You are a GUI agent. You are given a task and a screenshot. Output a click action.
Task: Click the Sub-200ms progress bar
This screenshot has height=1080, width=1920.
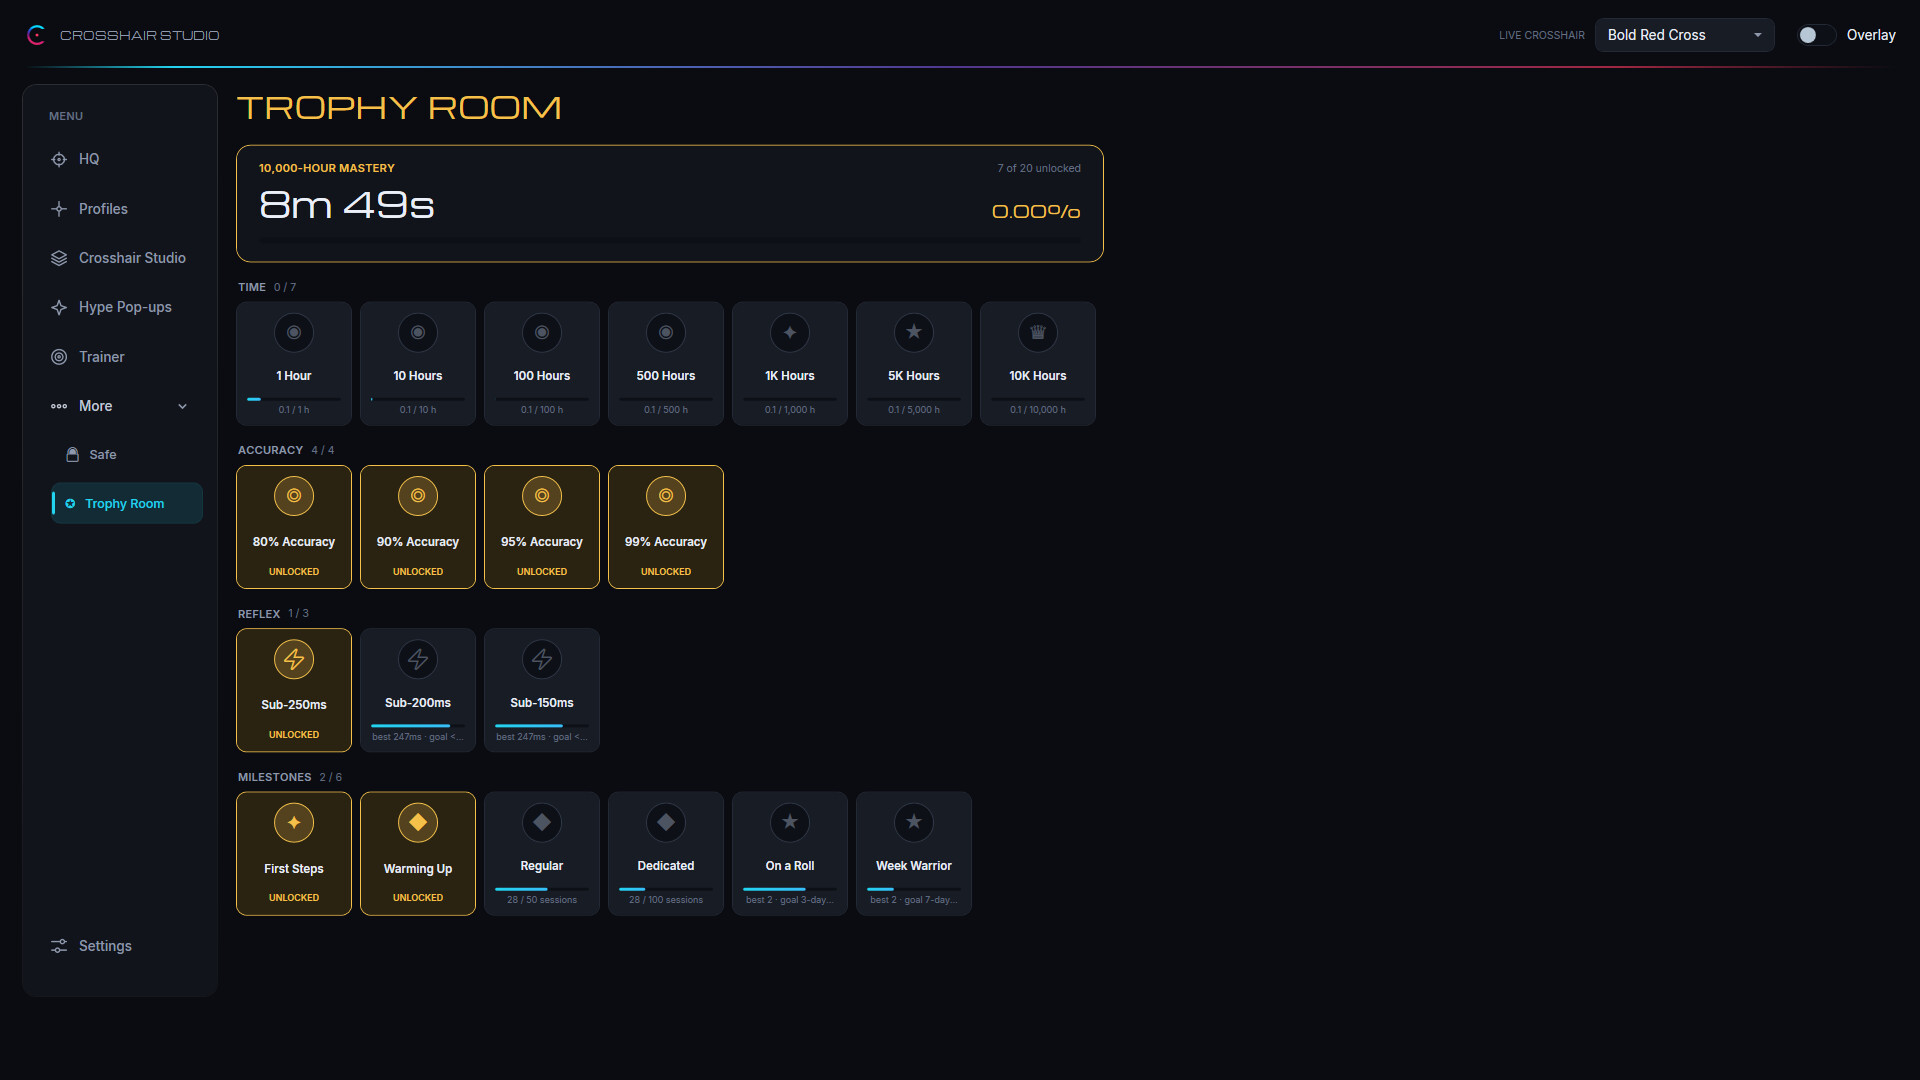418,726
